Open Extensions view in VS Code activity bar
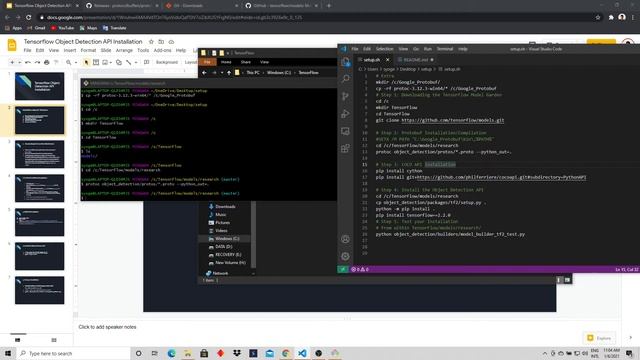The height and width of the screenshot is (360, 640). click(x=345, y=149)
